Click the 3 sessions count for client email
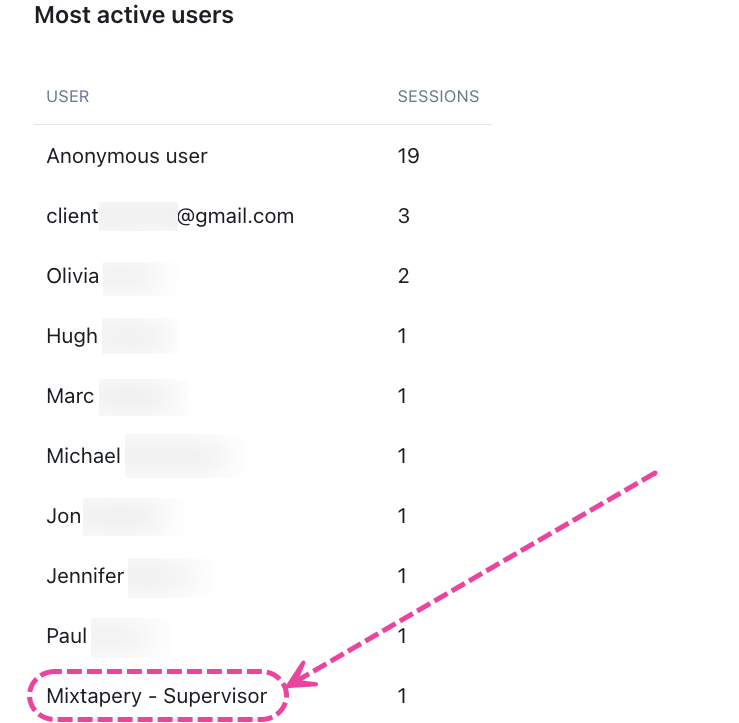The width and height of the screenshot is (739, 723). [x=403, y=216]
